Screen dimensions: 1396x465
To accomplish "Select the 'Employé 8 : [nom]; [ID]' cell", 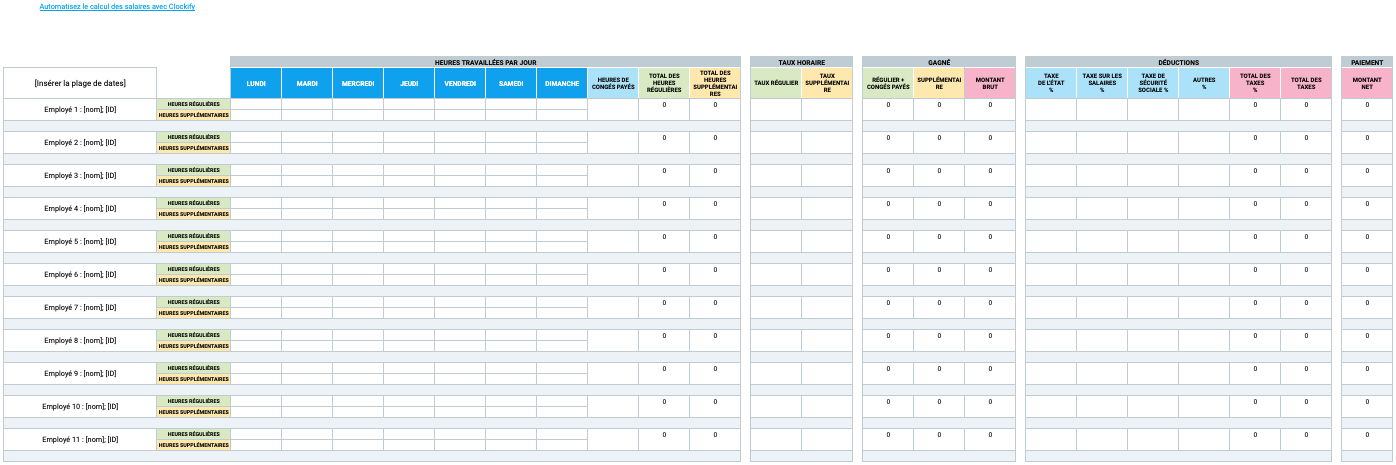I will click(80, 340).
